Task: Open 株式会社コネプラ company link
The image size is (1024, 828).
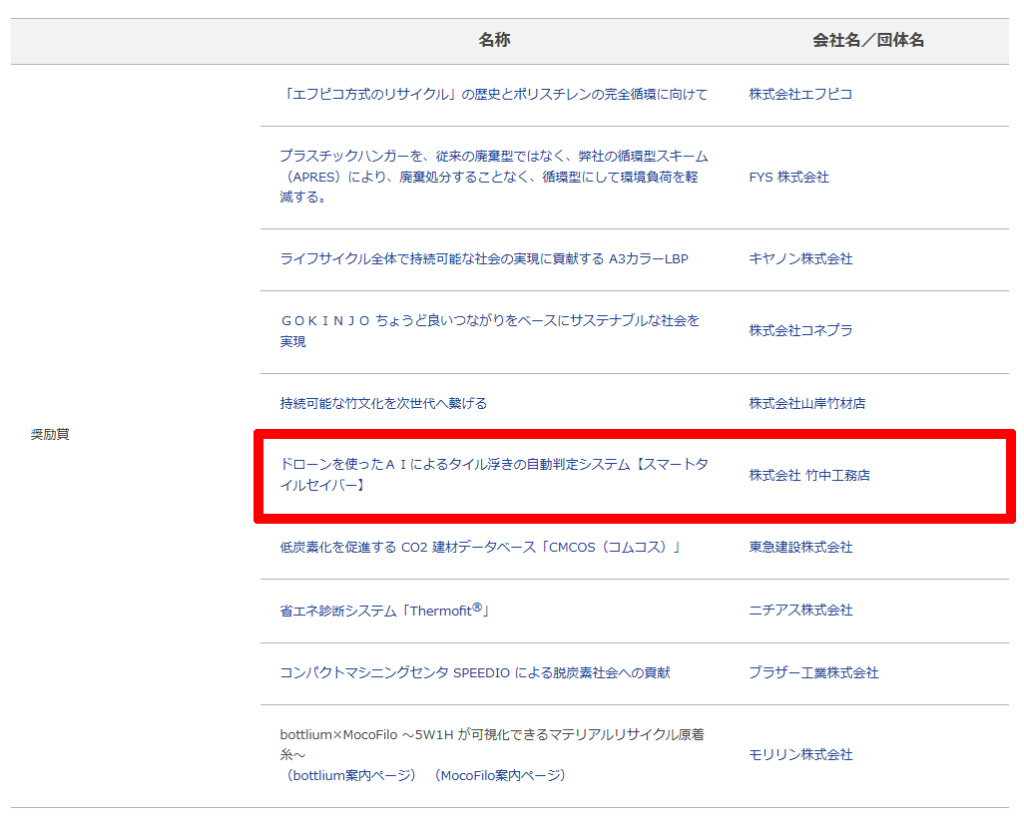Action: point(800,330)
